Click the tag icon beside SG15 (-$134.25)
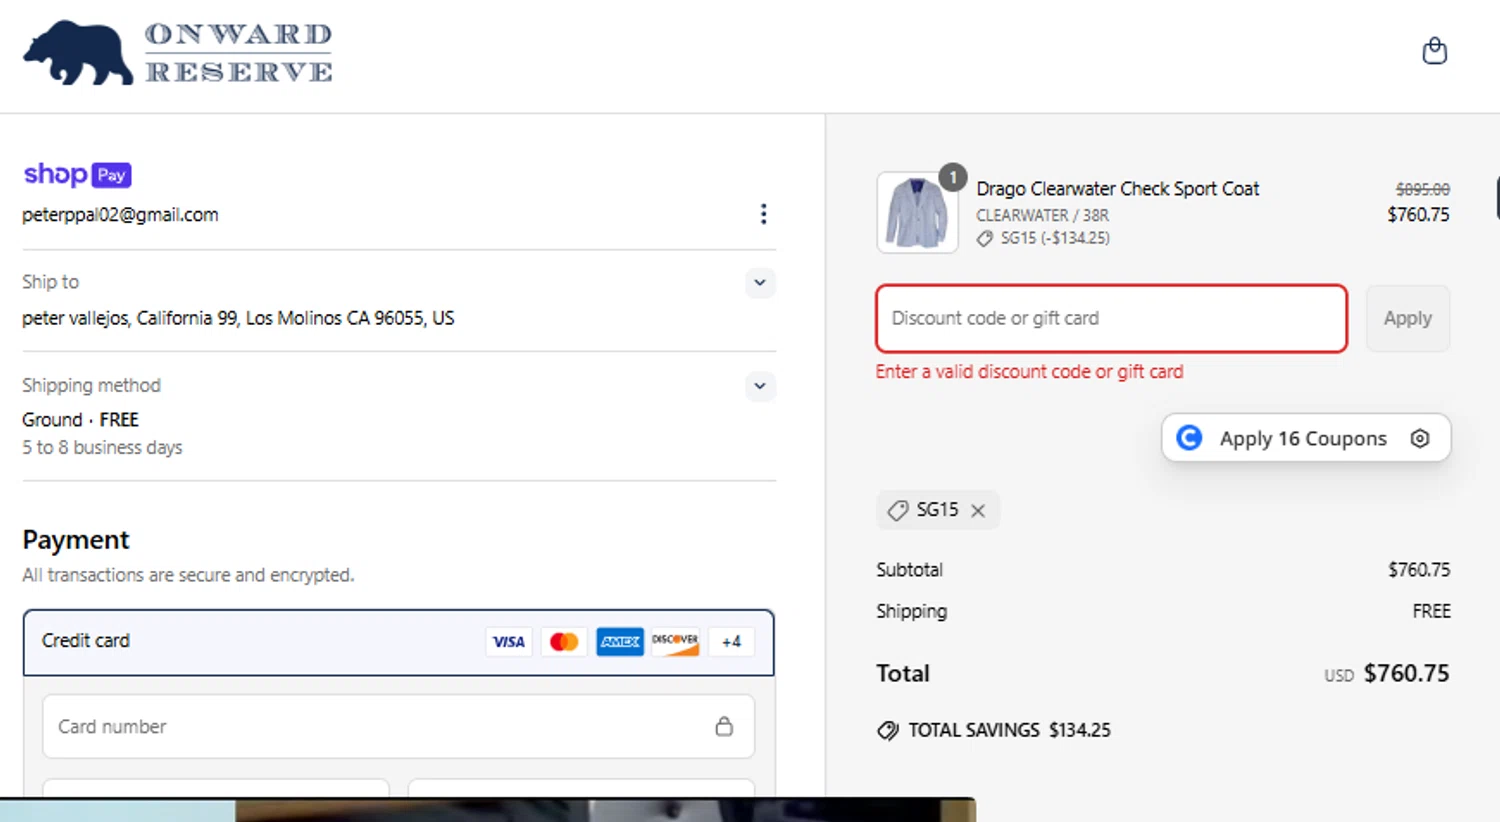1500x822 pixels. click(985, 238)
